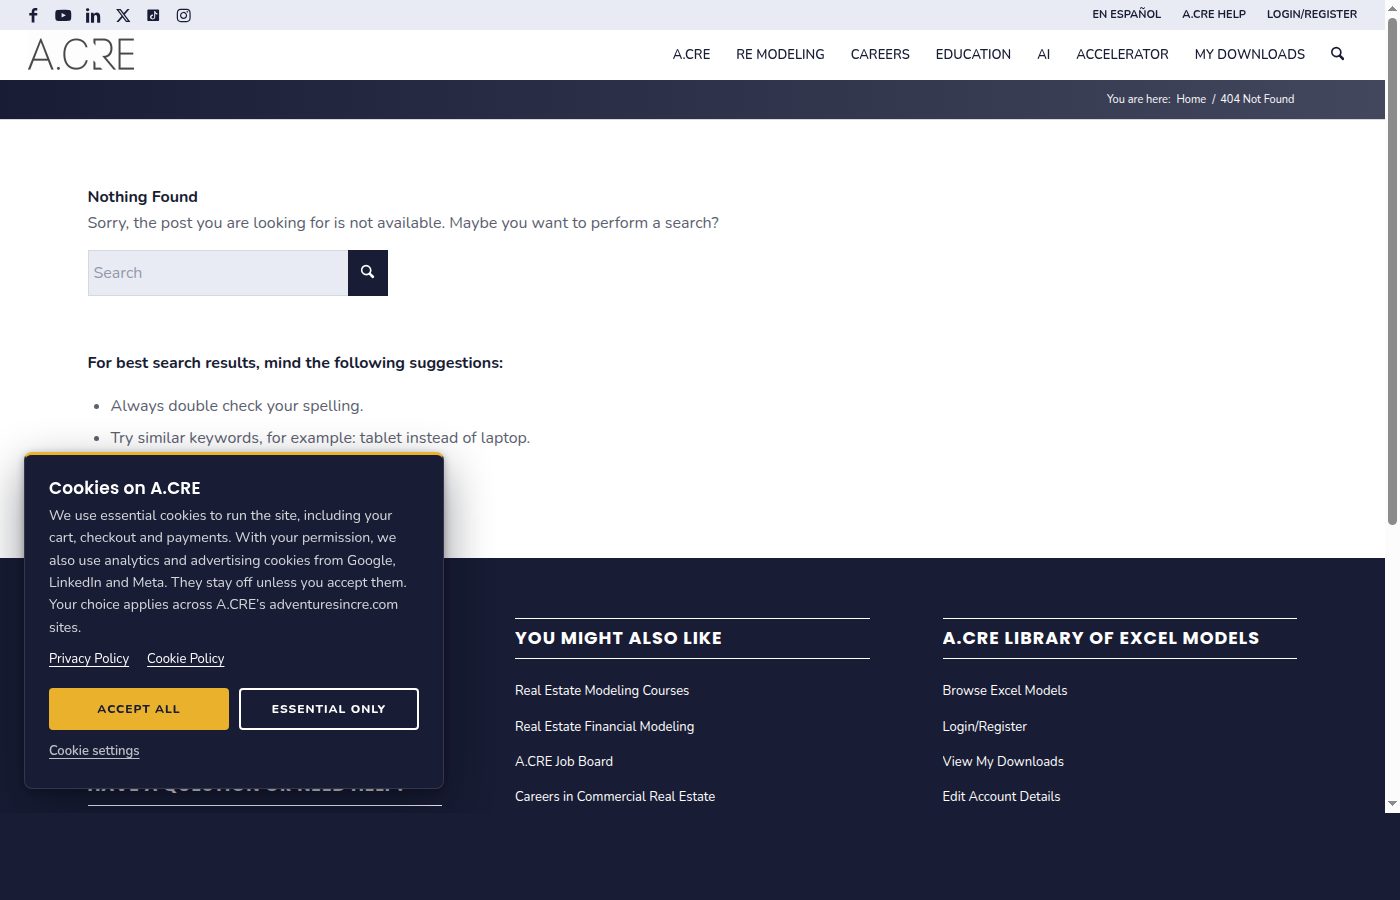
Task: Submit search with the dark magnifier button
Action: coord(367,272)
